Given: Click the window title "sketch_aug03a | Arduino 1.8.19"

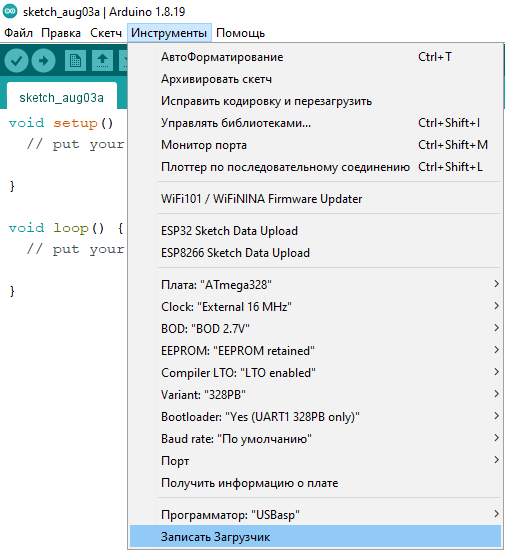Looking at the screenshot, I should click(104, 12).
